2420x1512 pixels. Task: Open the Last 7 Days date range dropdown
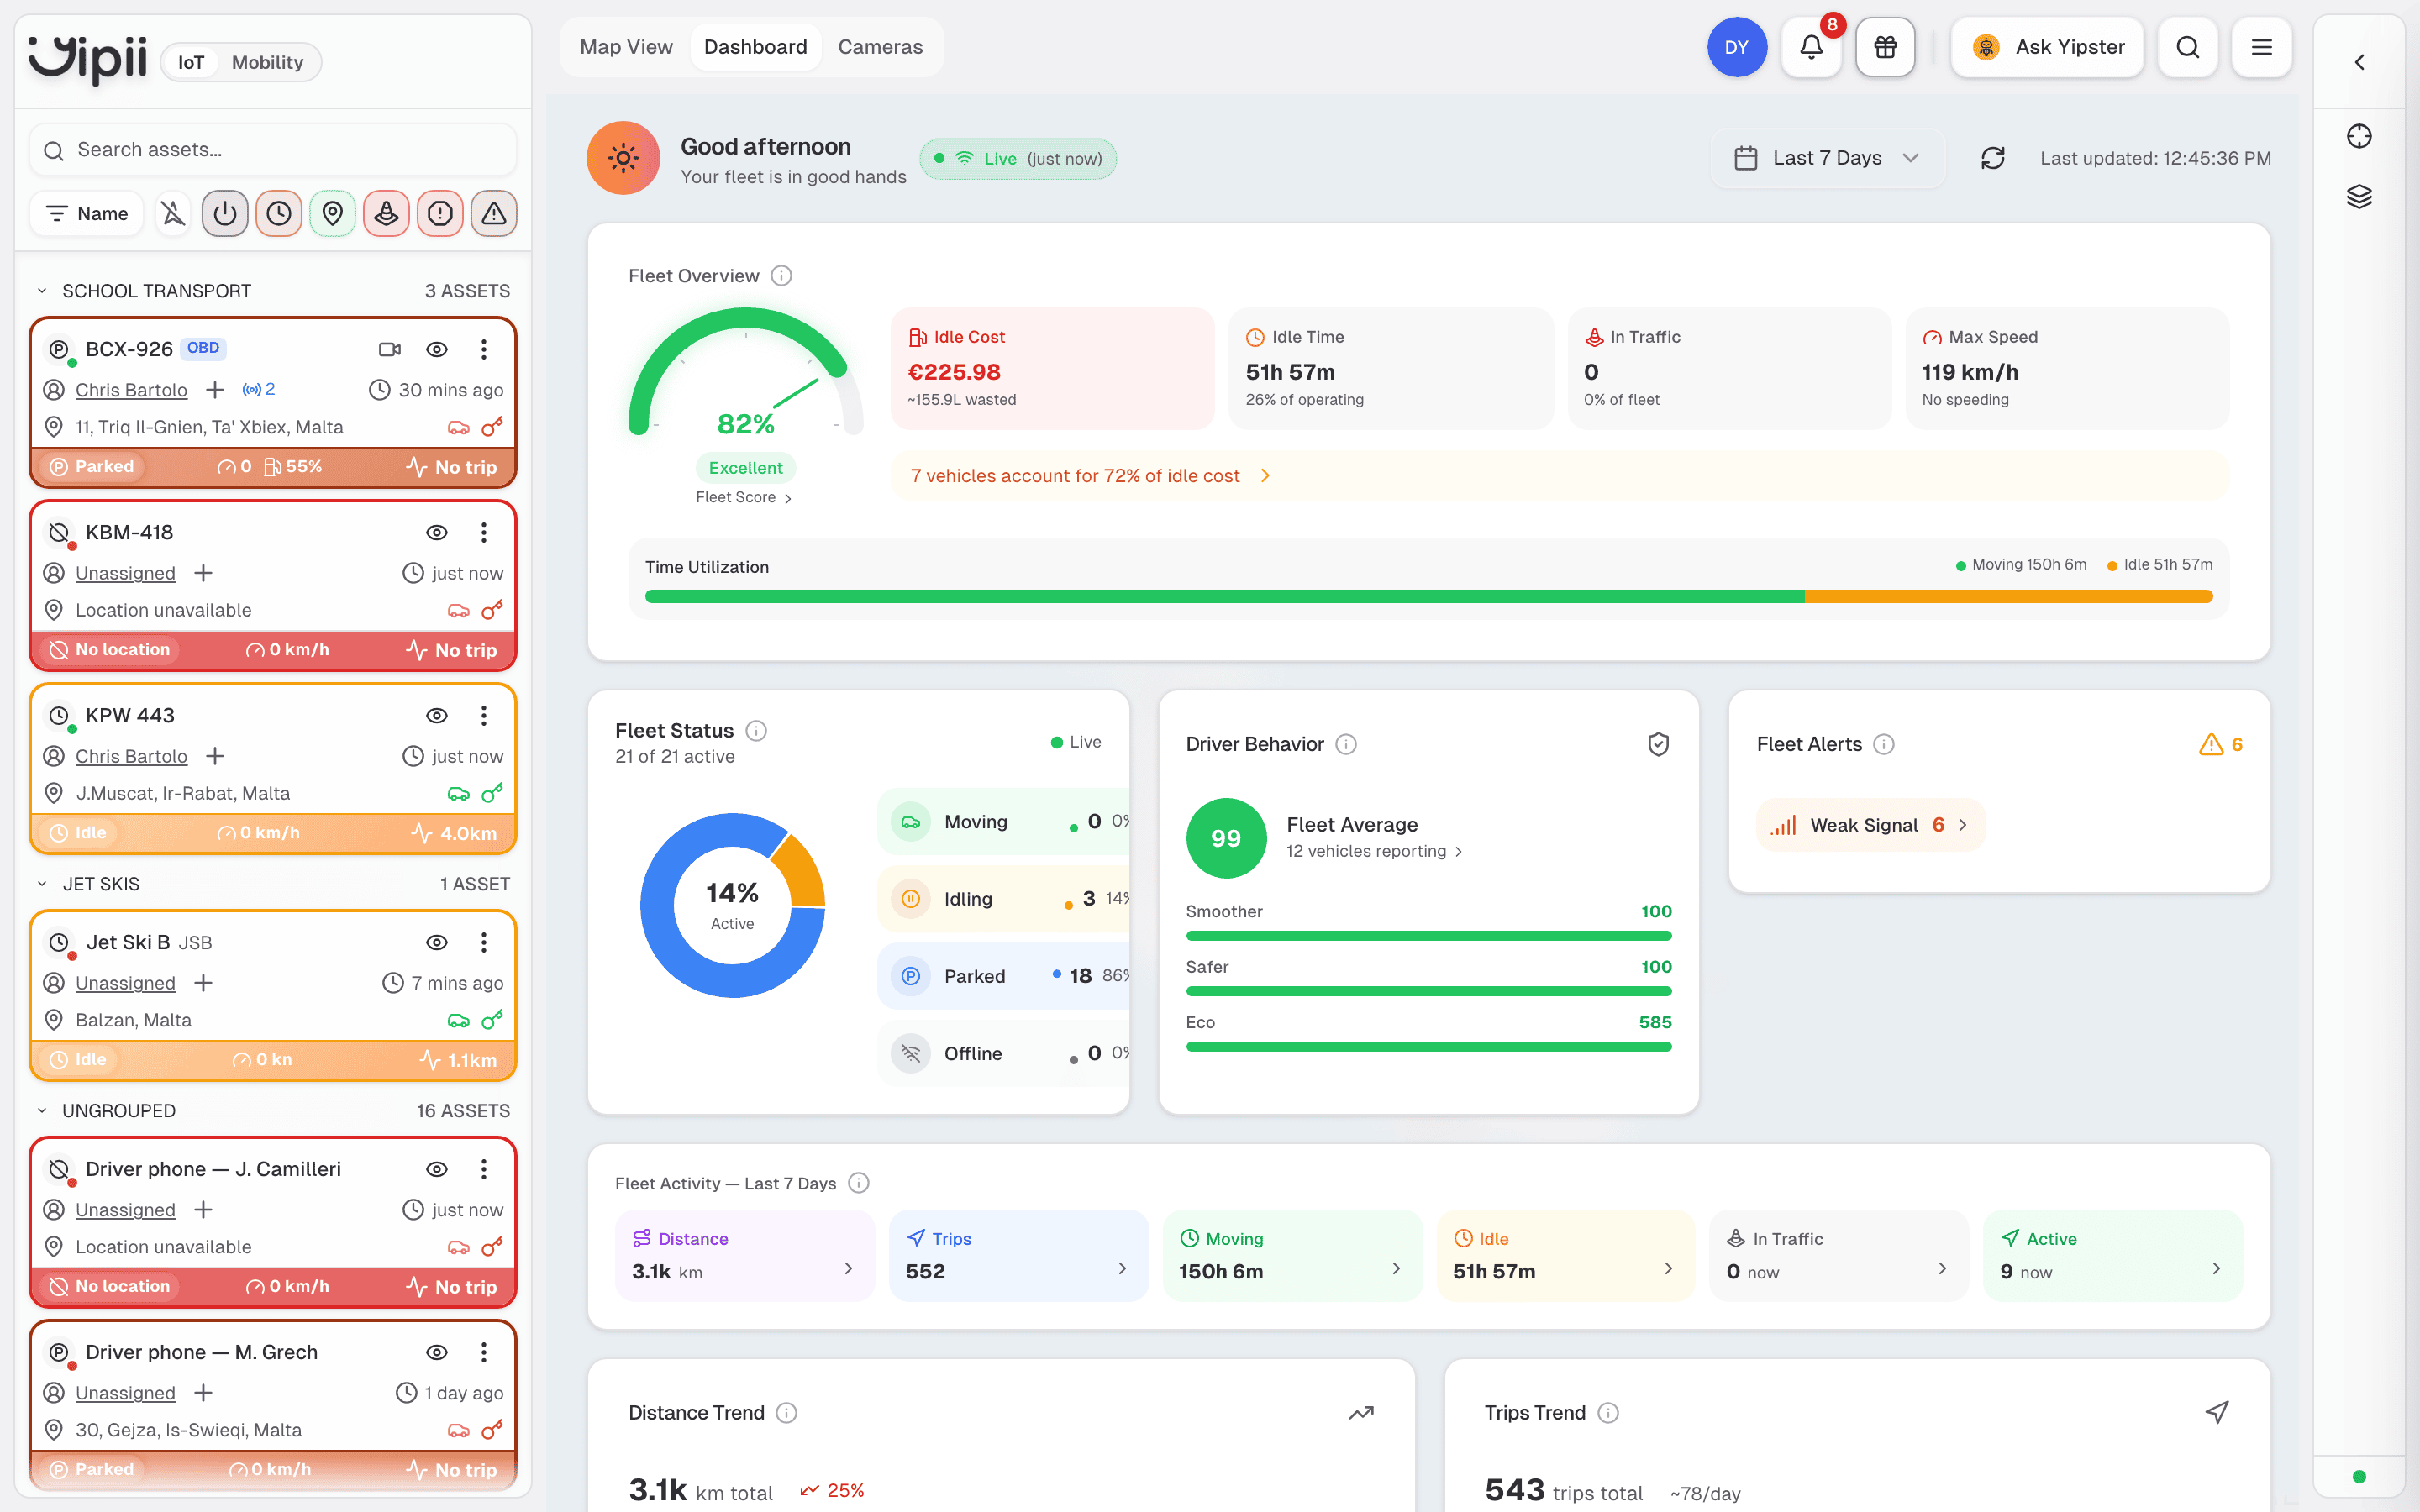point(1827,158)
